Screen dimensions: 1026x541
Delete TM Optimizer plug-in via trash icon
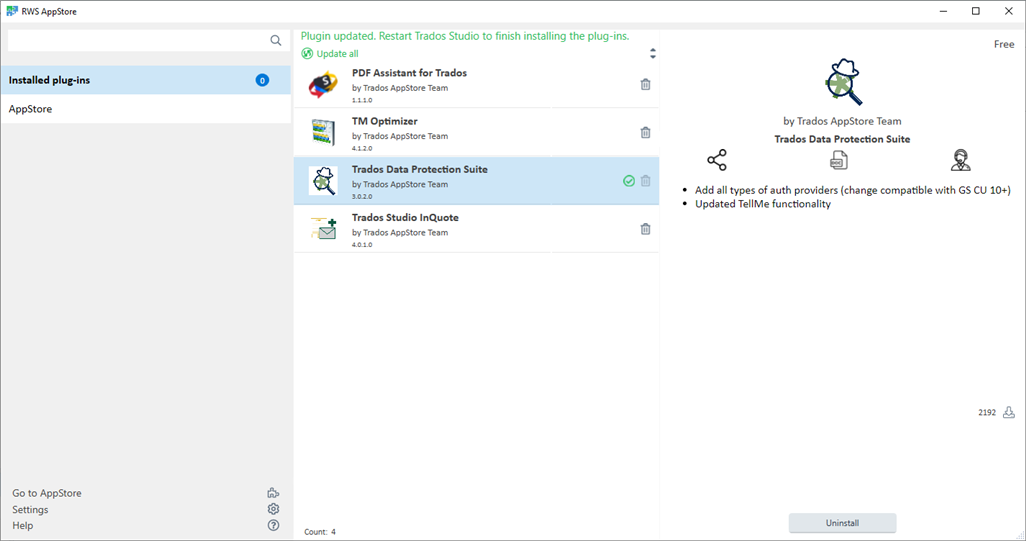(645, 133)
